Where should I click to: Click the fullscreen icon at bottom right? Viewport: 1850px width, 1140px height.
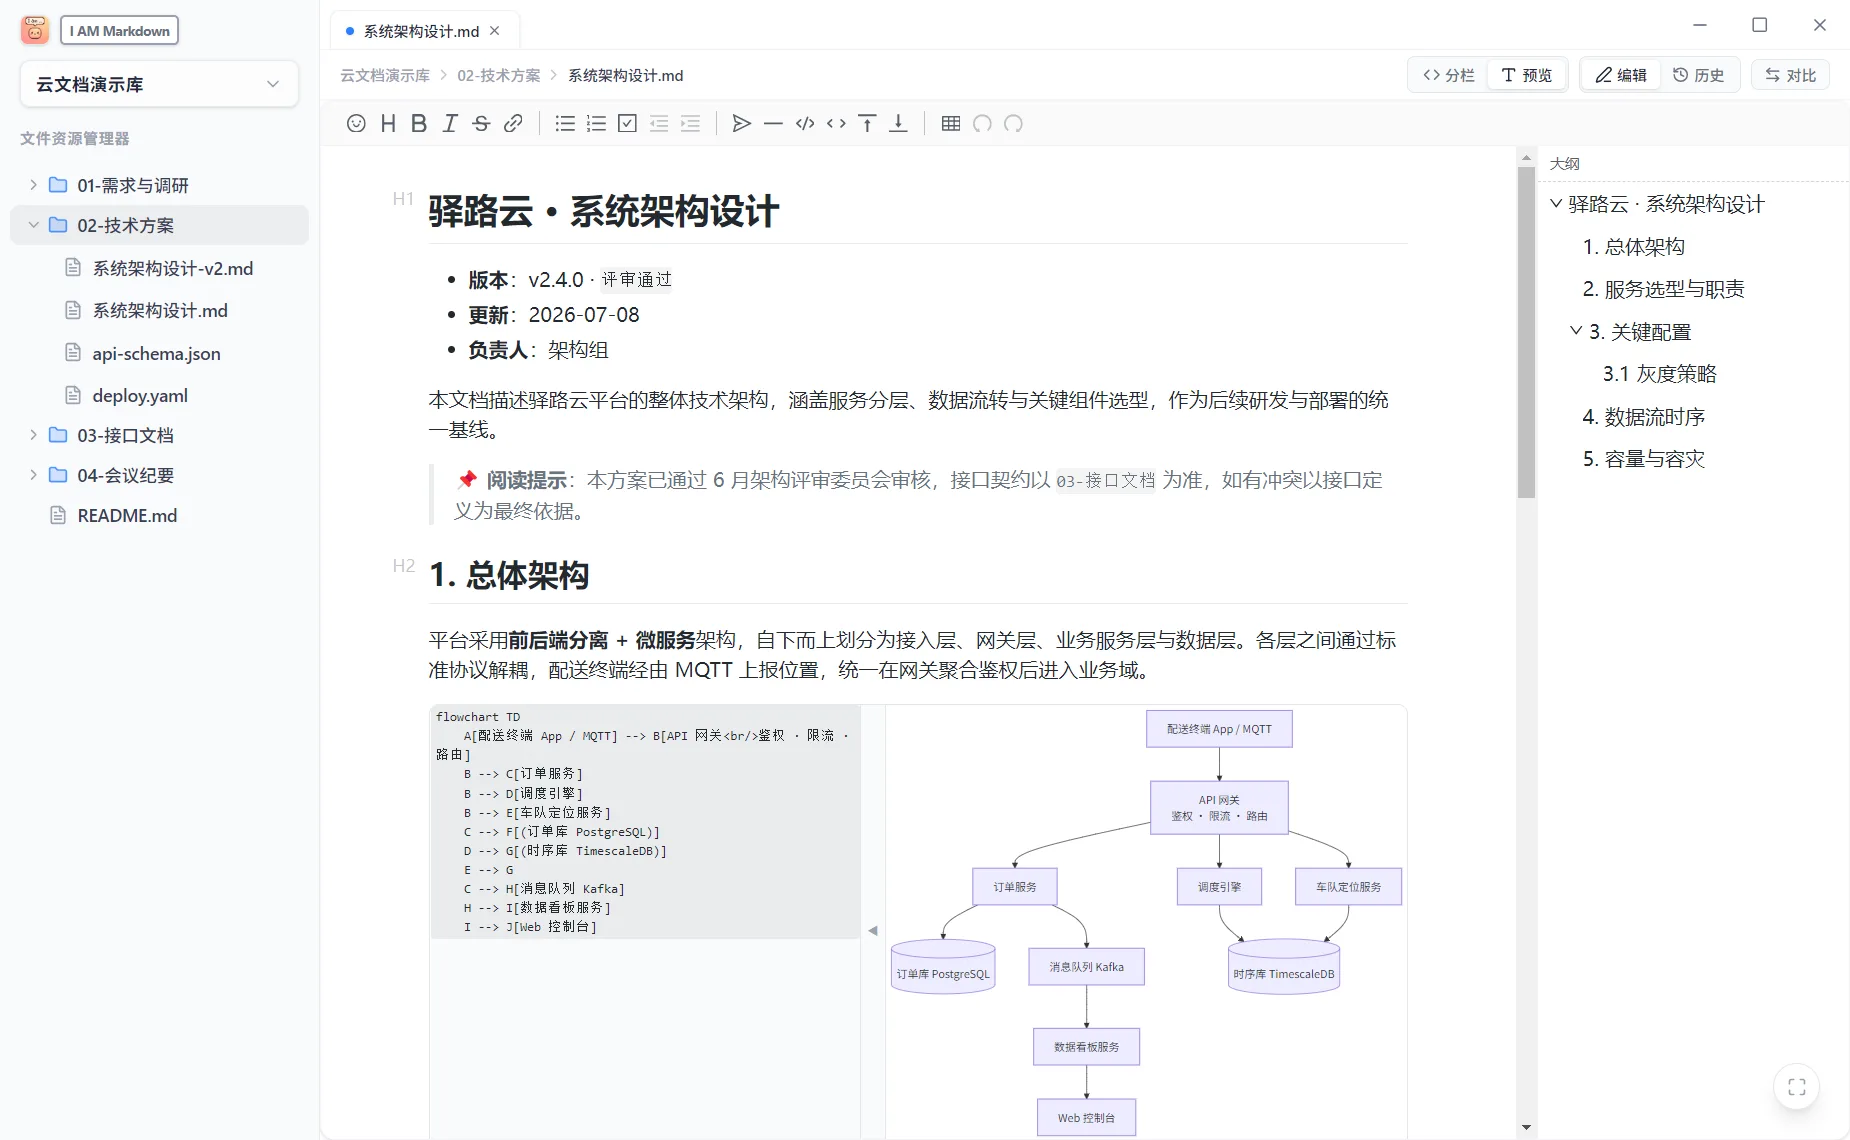coord(1796,1087)
